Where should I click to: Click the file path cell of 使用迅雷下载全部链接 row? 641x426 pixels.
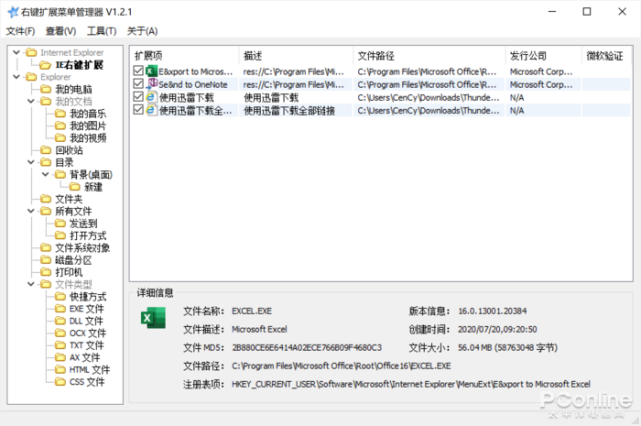[x=429, y=110]
